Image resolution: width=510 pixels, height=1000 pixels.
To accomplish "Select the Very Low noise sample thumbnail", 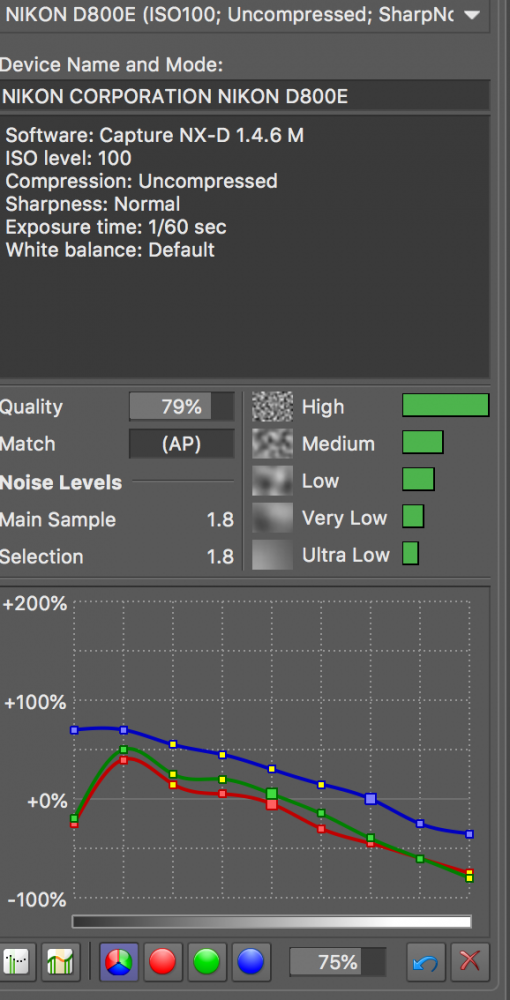I will (272, 518).
